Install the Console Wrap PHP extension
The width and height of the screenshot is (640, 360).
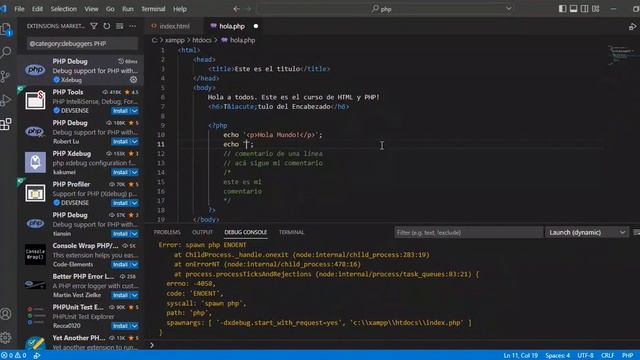click(x=120, y=264)
